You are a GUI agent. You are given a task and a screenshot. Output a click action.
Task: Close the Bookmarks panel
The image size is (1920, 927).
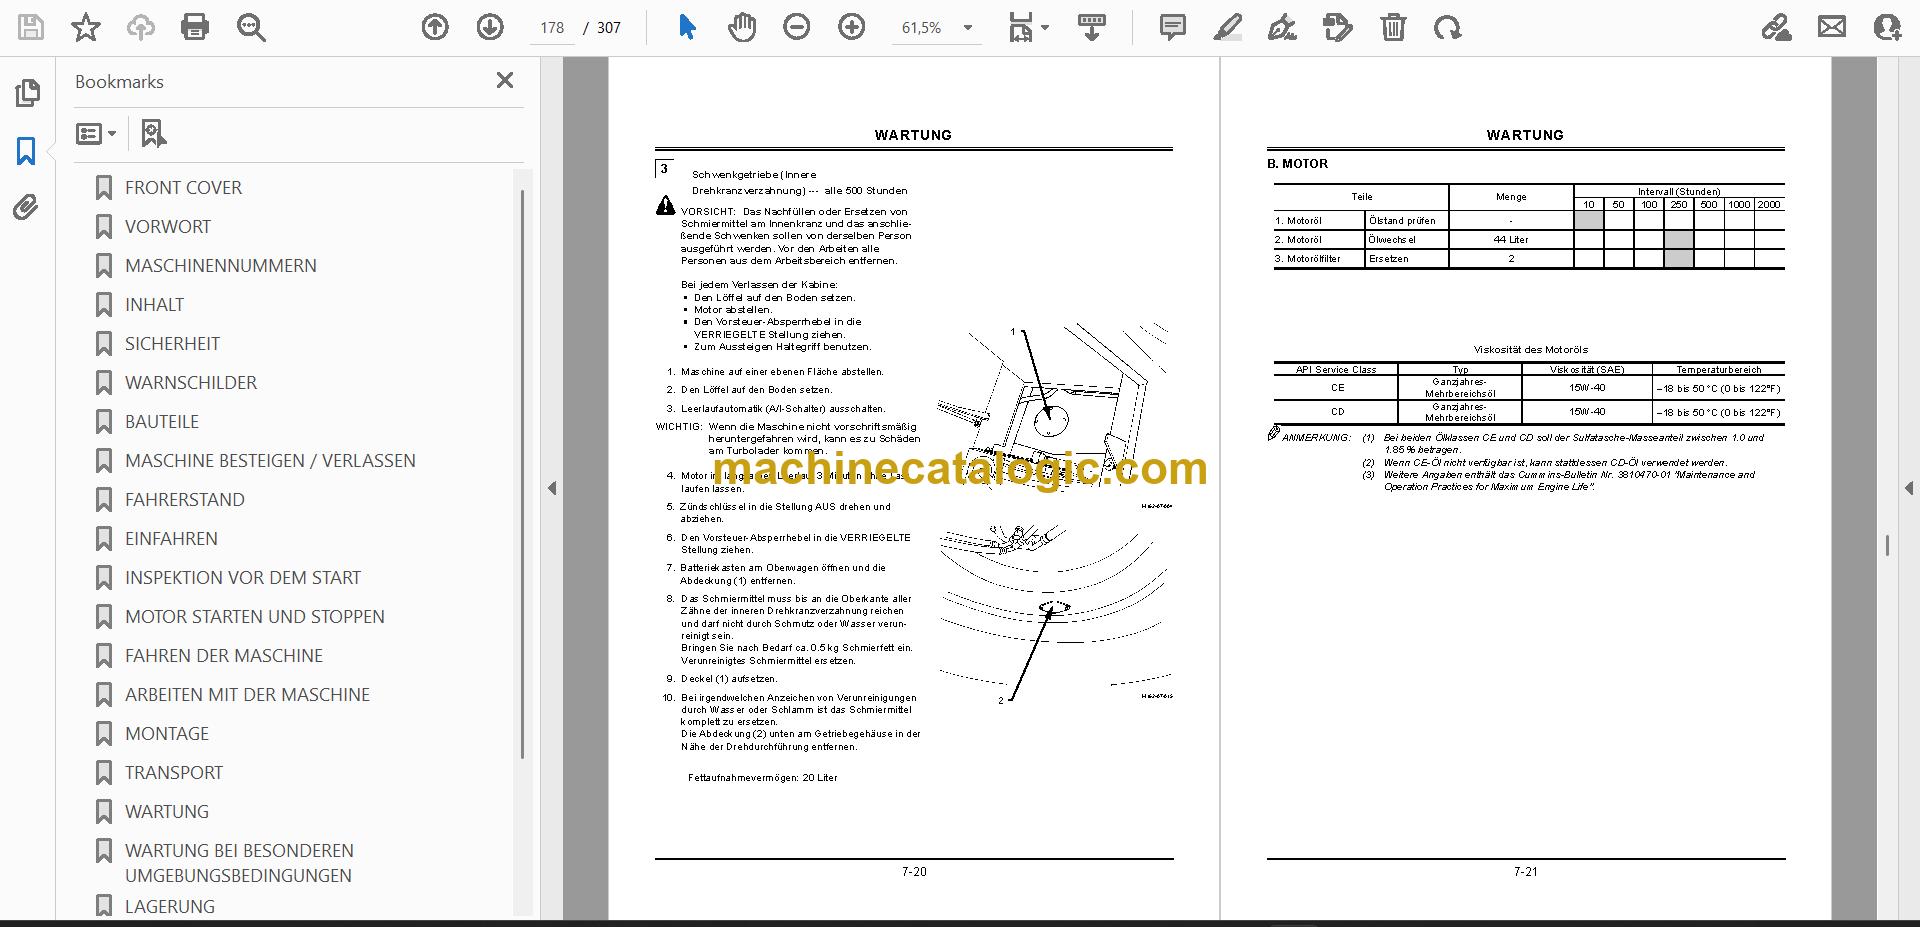(505, 80)
